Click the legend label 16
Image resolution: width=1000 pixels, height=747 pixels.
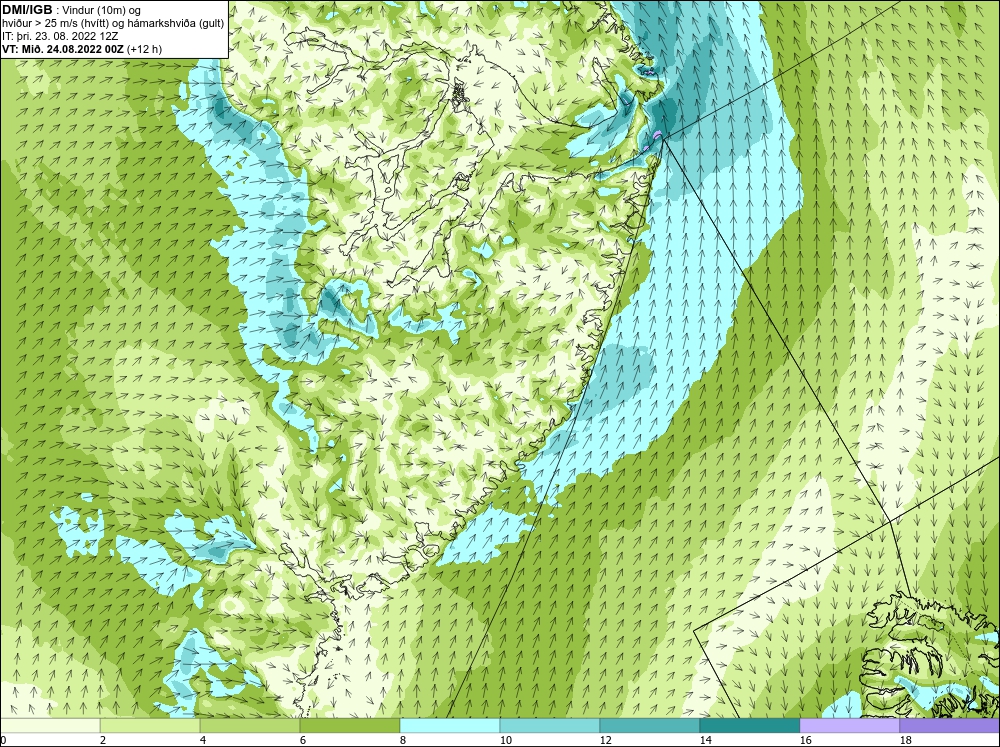pos(805,740)
